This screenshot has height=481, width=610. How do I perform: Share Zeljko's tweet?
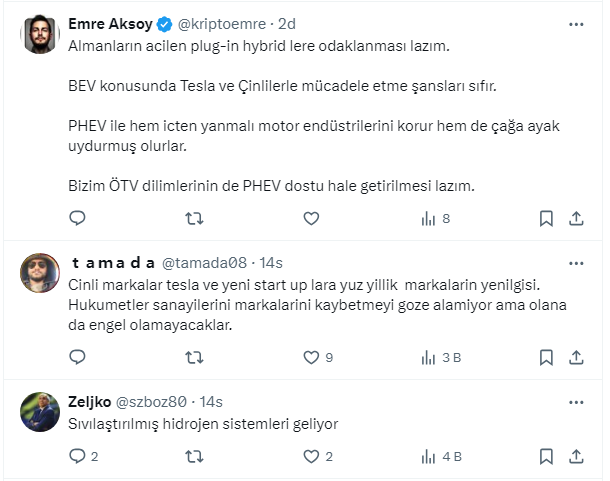(x=577, y=457)
